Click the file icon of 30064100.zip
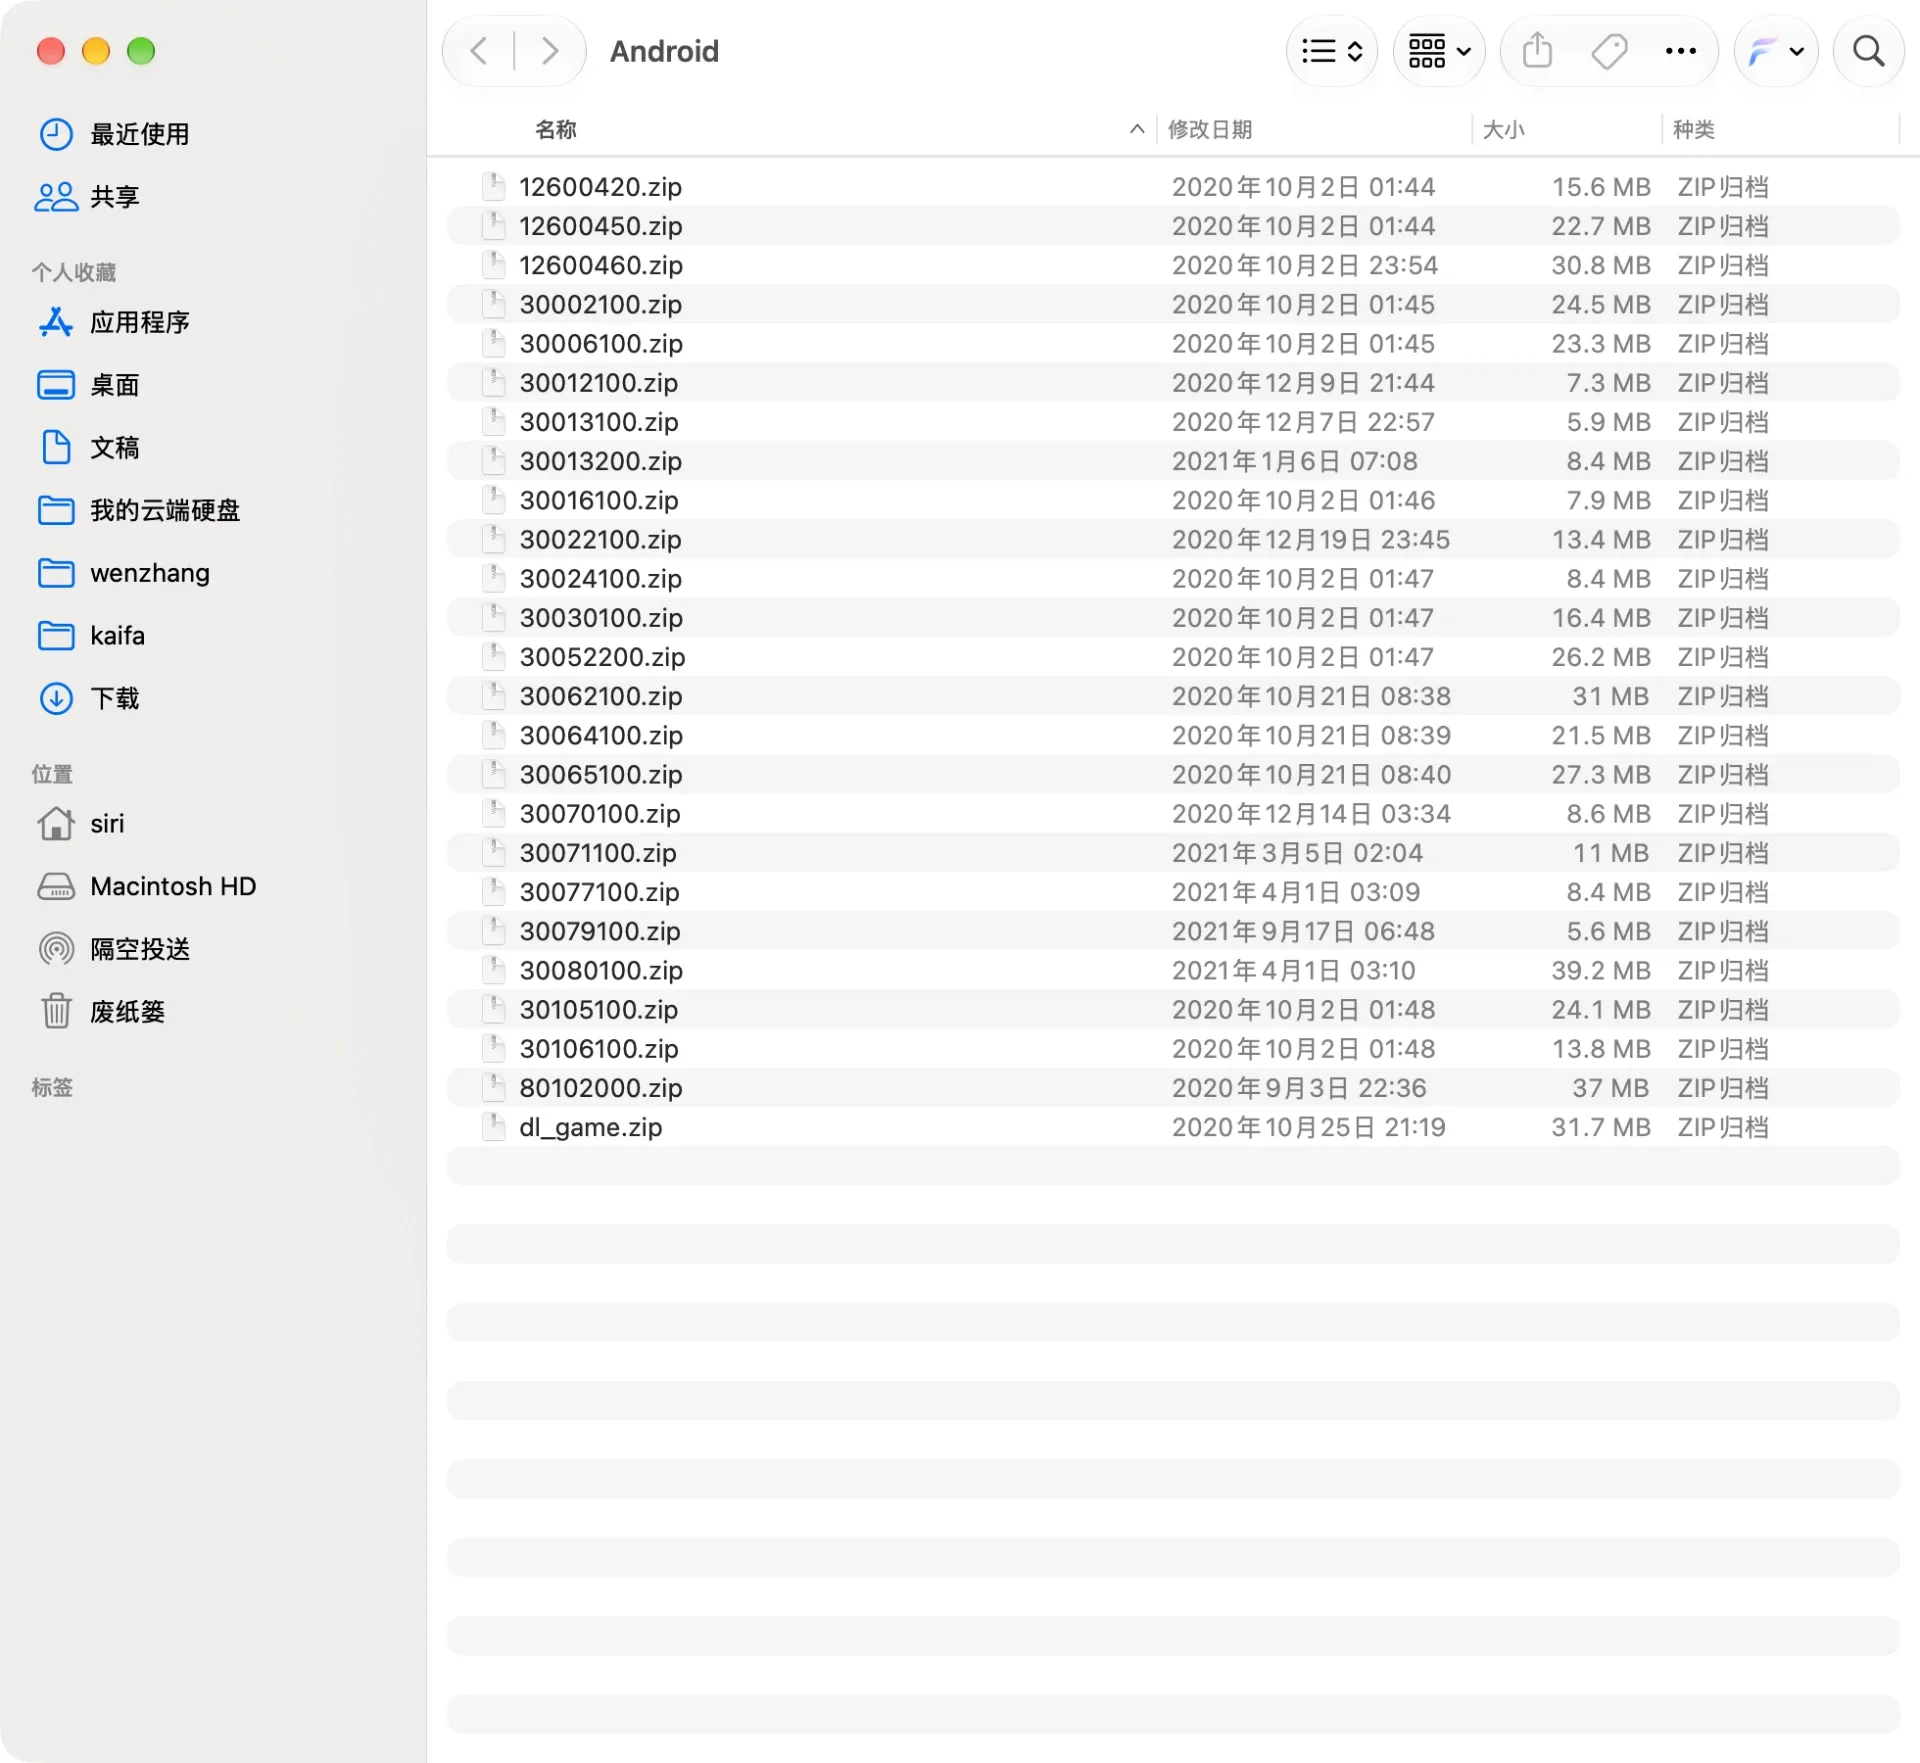 [x=494, y=735]
